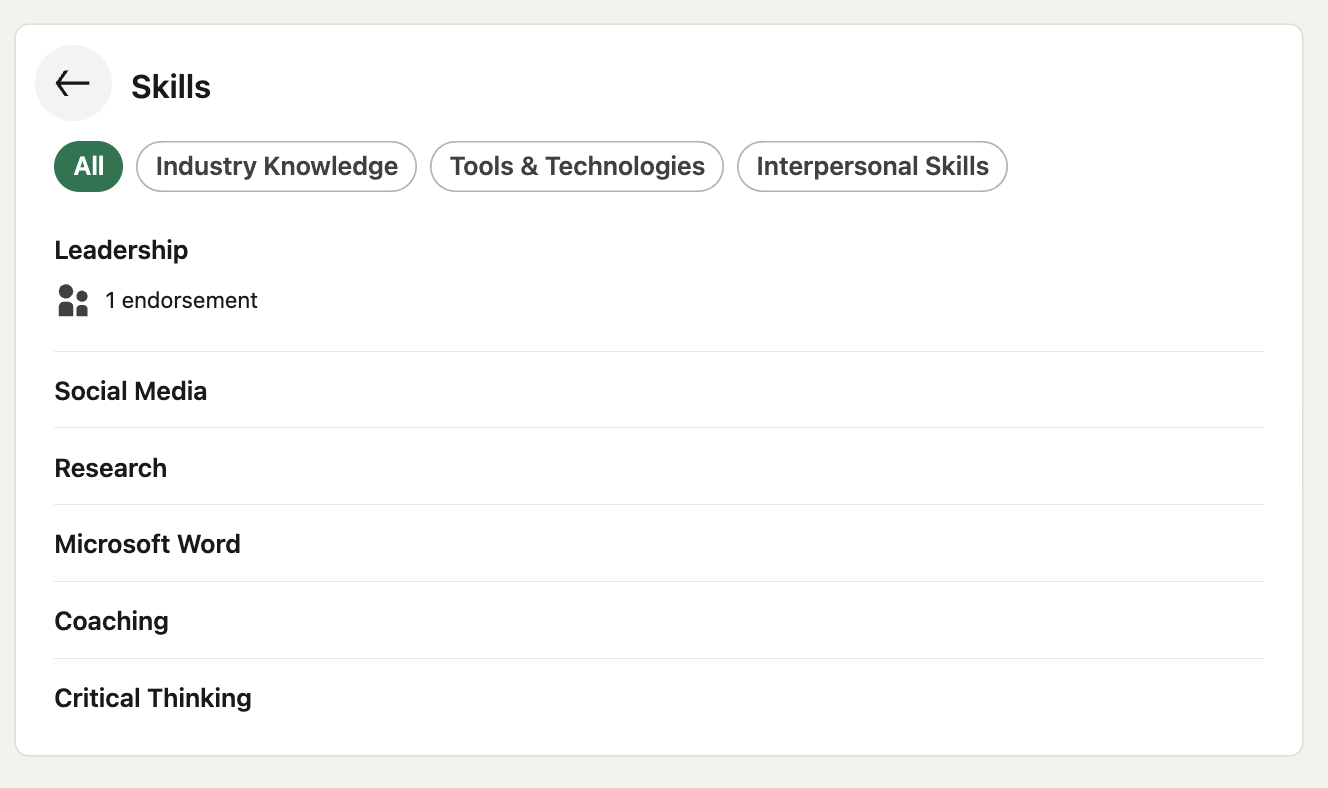Viewport: 1328px width, 788px height.
Task: Click the Coaching skill
Action: tap(111, 621)
